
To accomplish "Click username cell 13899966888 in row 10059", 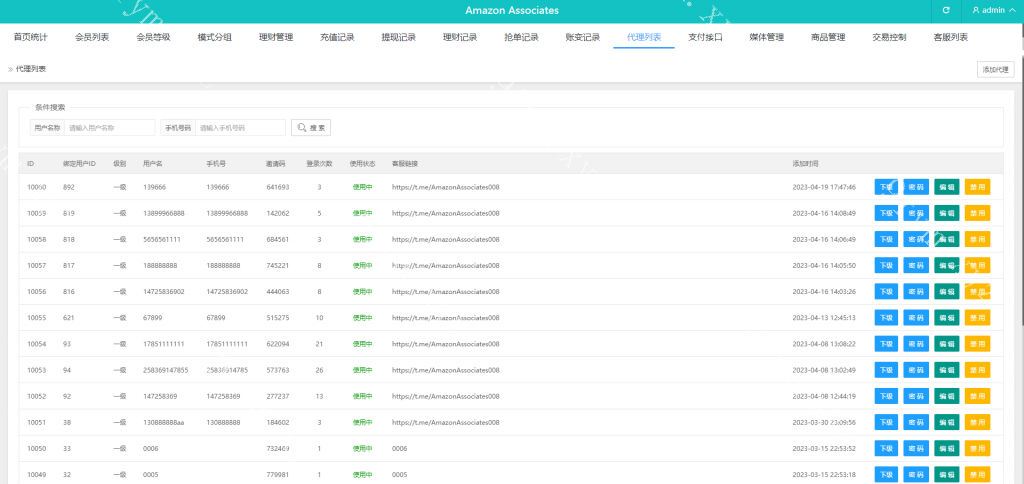I will [163, 214].
